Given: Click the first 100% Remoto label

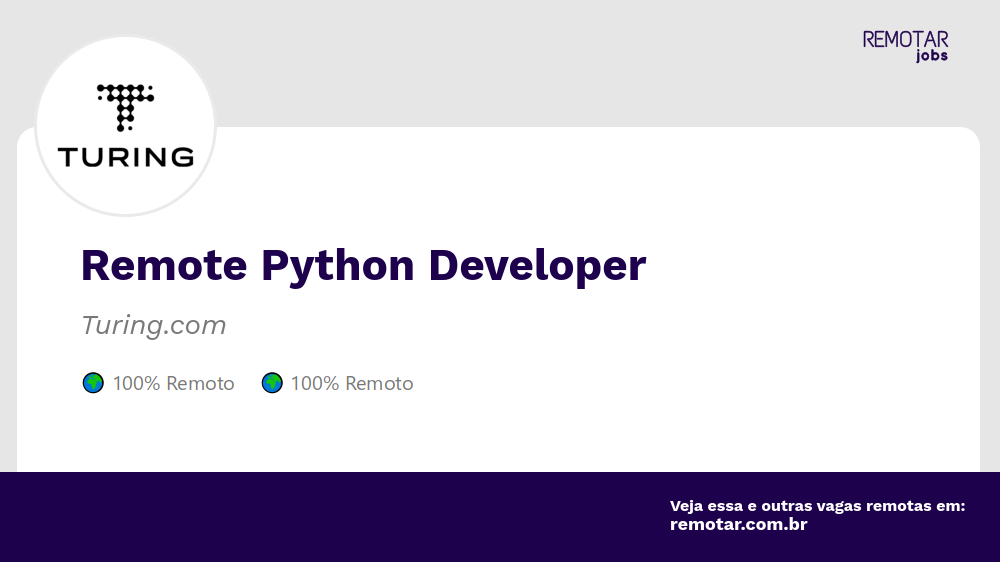Looking at the screenshot, I should coord(173,383).
